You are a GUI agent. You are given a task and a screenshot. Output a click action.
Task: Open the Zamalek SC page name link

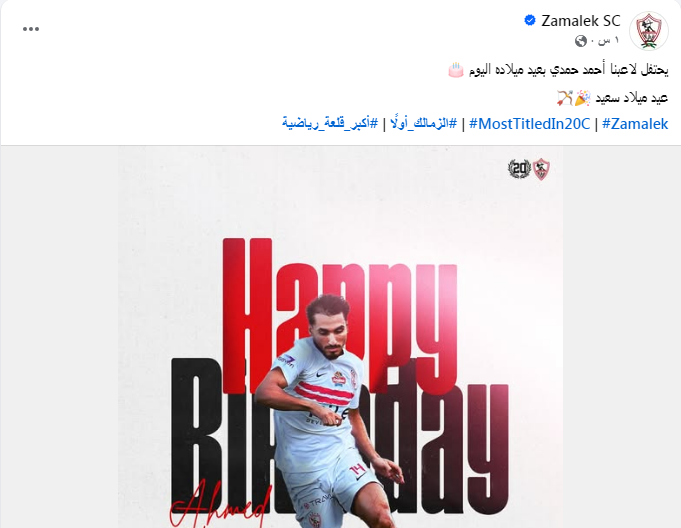581,21
